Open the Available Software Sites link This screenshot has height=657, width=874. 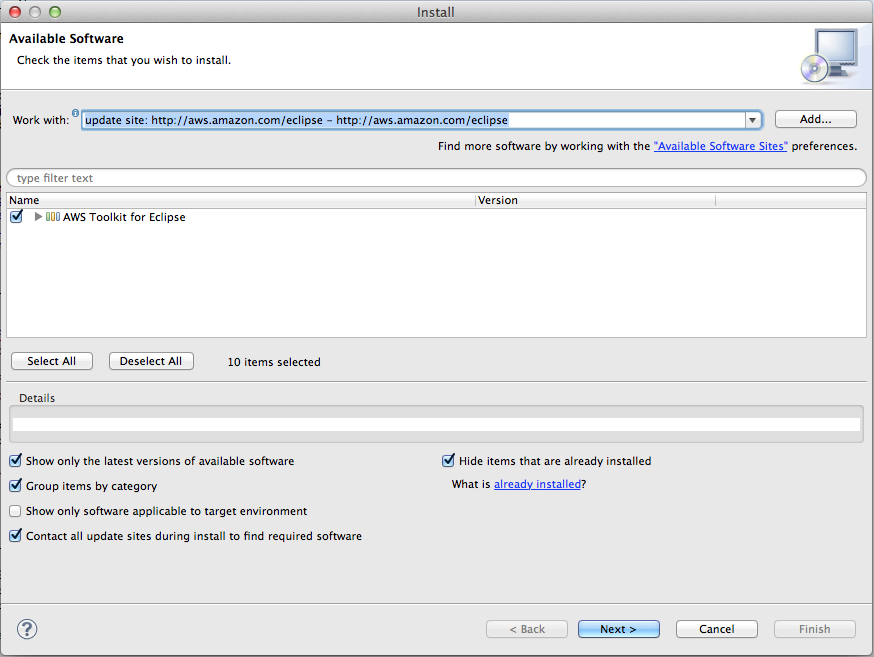point(720,146)
